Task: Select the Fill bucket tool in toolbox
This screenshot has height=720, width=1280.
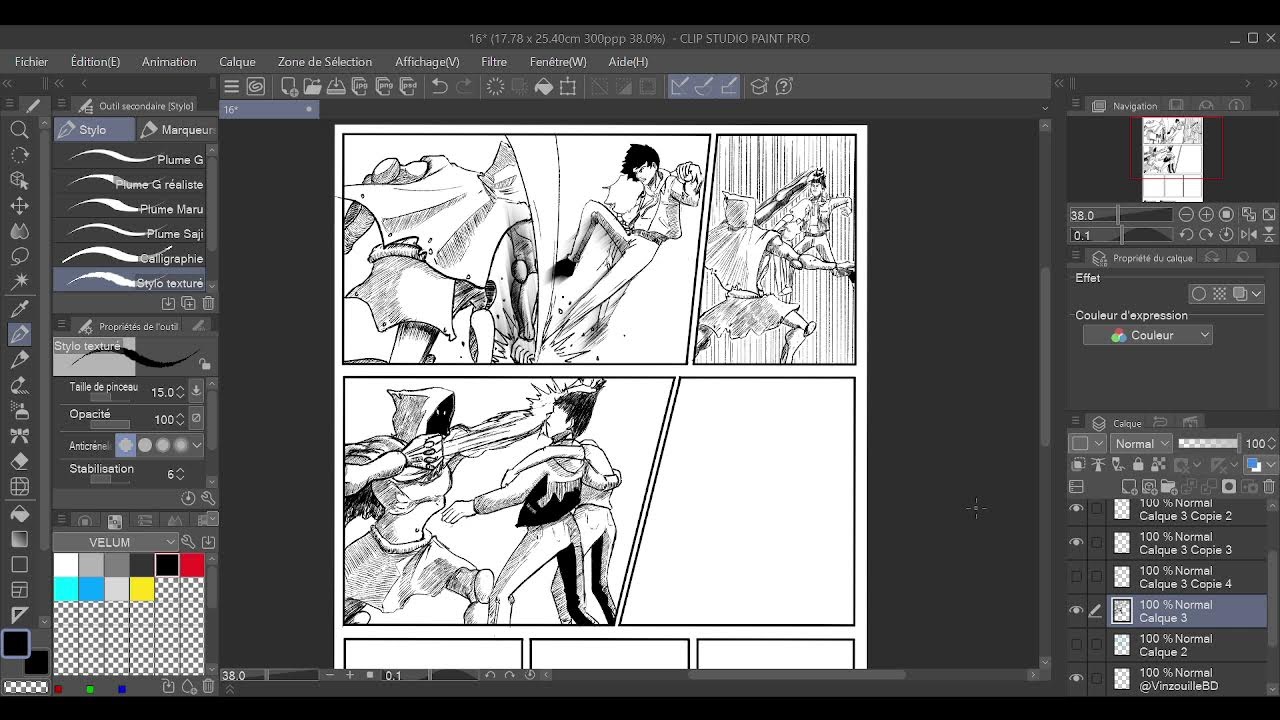Action: pos(19,513)
